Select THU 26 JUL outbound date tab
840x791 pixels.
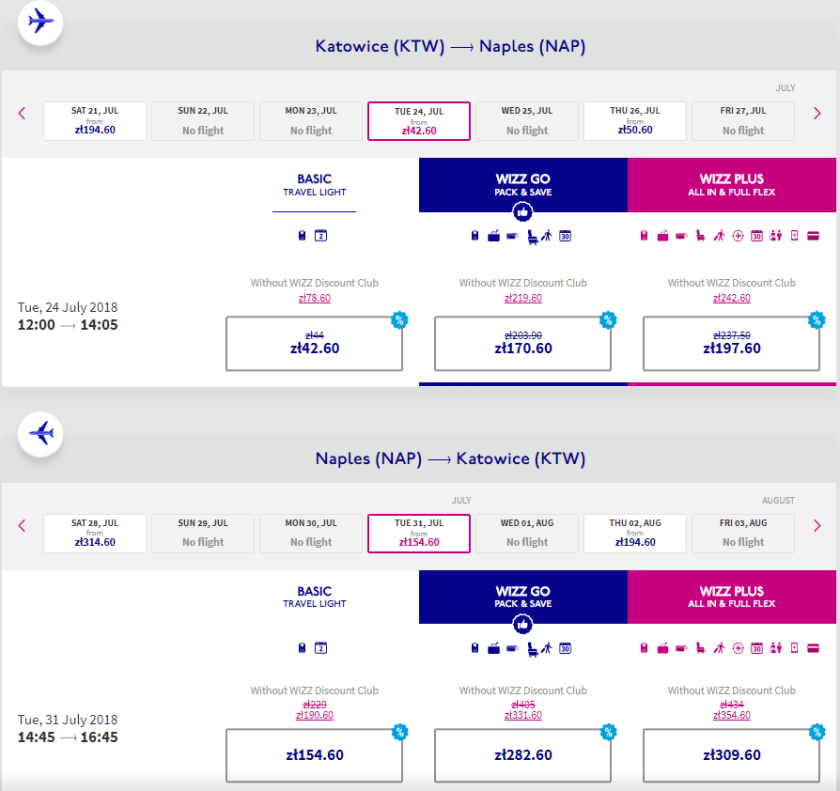click(x=635, y=121)
